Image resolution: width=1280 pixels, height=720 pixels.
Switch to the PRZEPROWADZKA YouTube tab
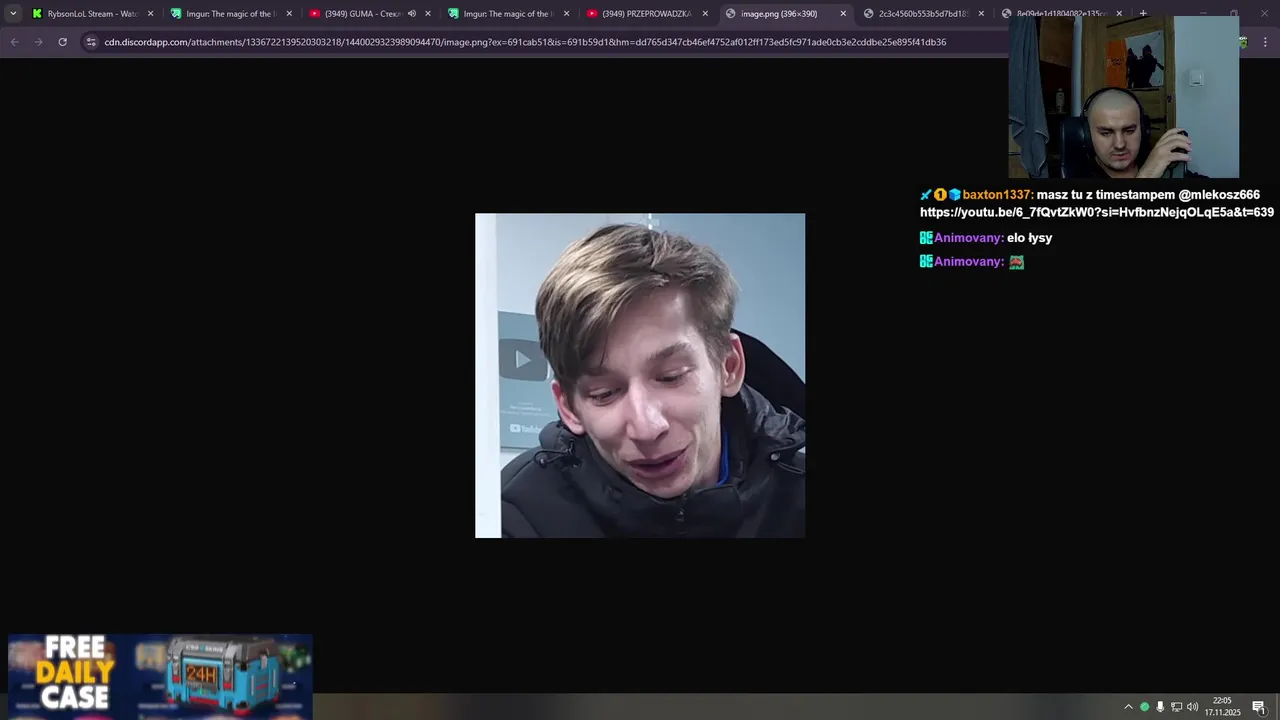646,14
